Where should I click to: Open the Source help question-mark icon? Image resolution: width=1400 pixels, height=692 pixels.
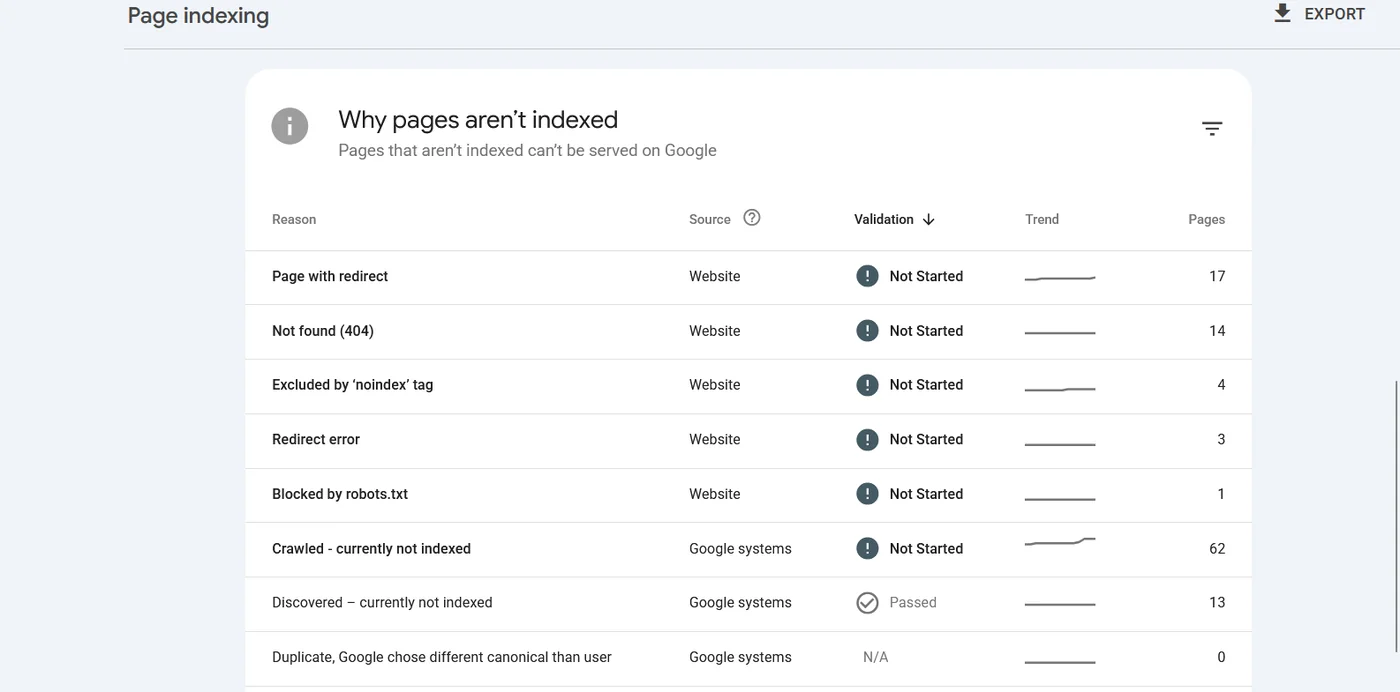click(x=752, y=217)
